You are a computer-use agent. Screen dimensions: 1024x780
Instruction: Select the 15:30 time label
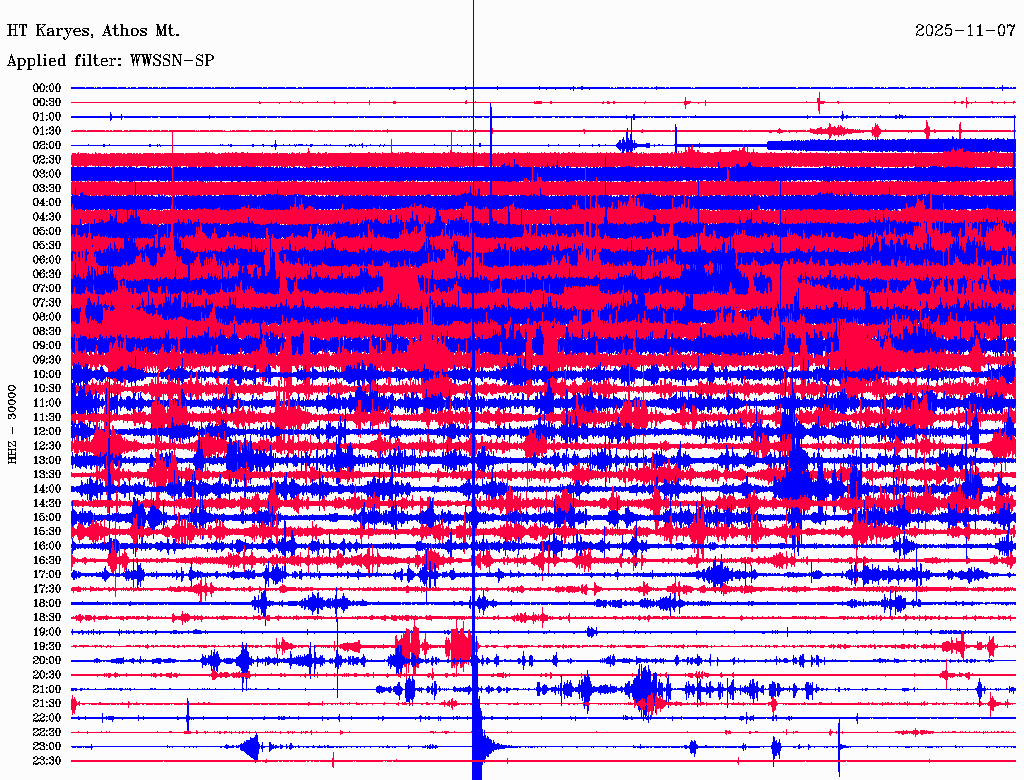(x=47, y=532)
